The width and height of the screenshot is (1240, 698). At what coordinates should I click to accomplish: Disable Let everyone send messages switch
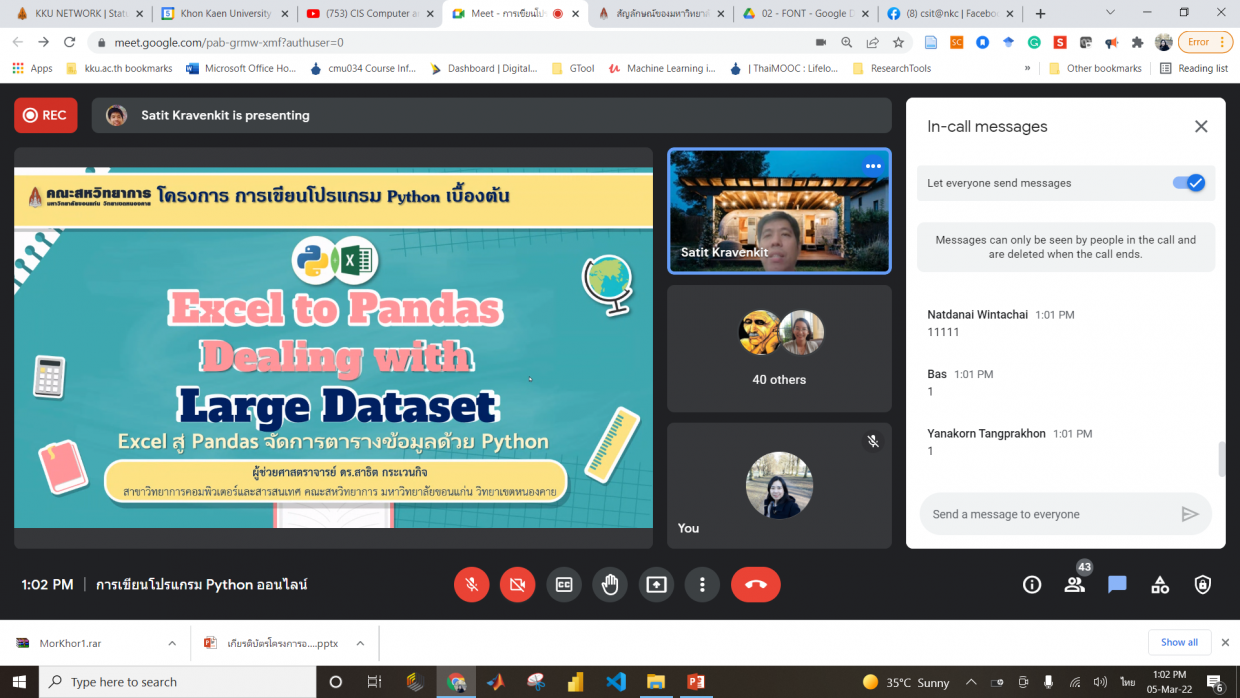click(x=1189, y=183)
